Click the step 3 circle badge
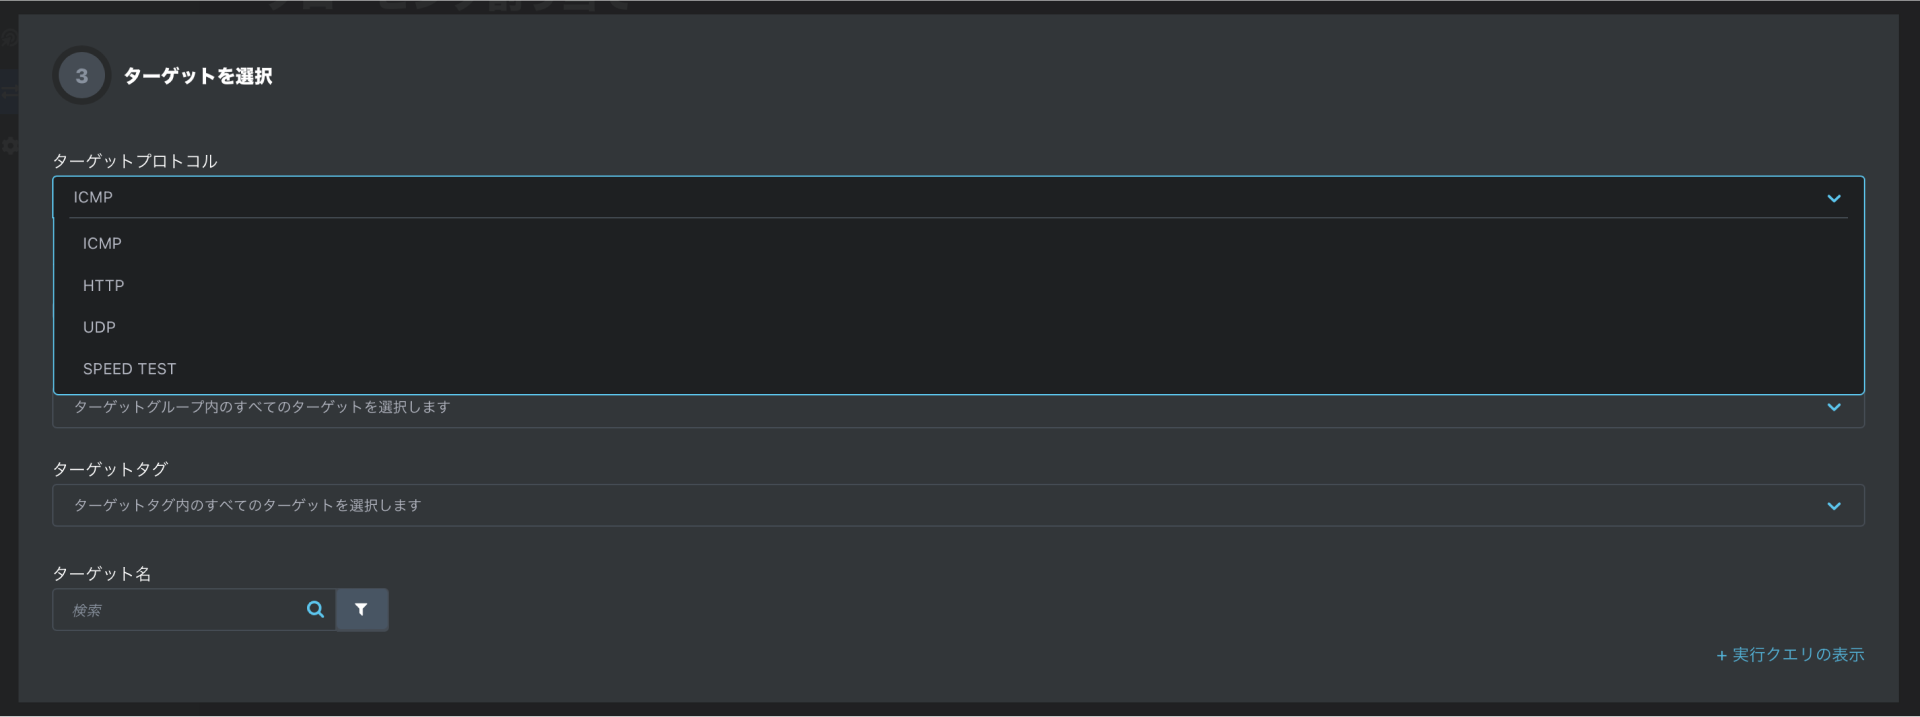This screenshot has width=1920, height=717. pyautogui.click(x=81, y=76)
